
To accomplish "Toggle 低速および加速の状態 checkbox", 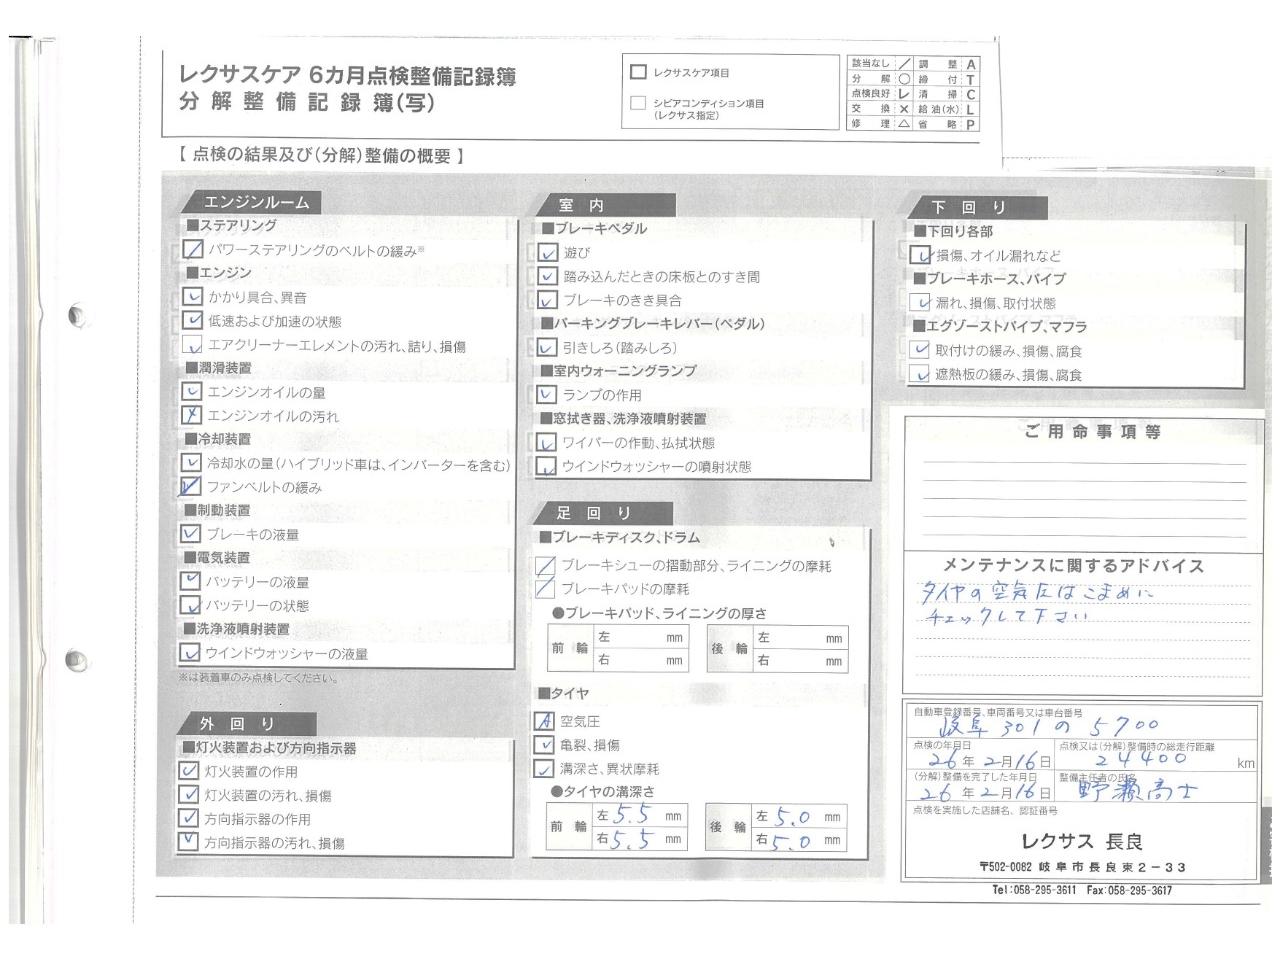I will point(192,321).
